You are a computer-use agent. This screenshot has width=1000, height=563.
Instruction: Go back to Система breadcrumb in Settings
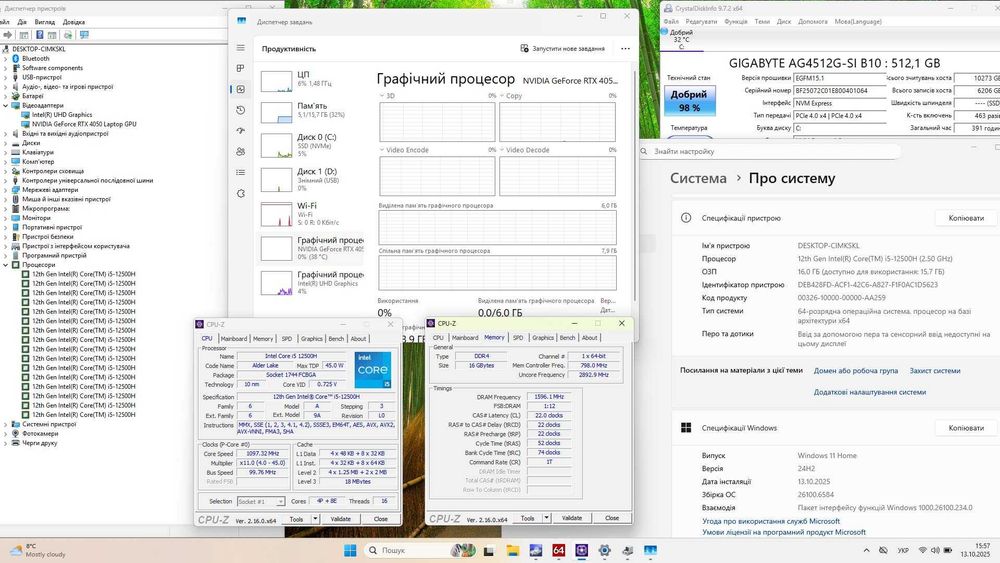pos(698,179)
